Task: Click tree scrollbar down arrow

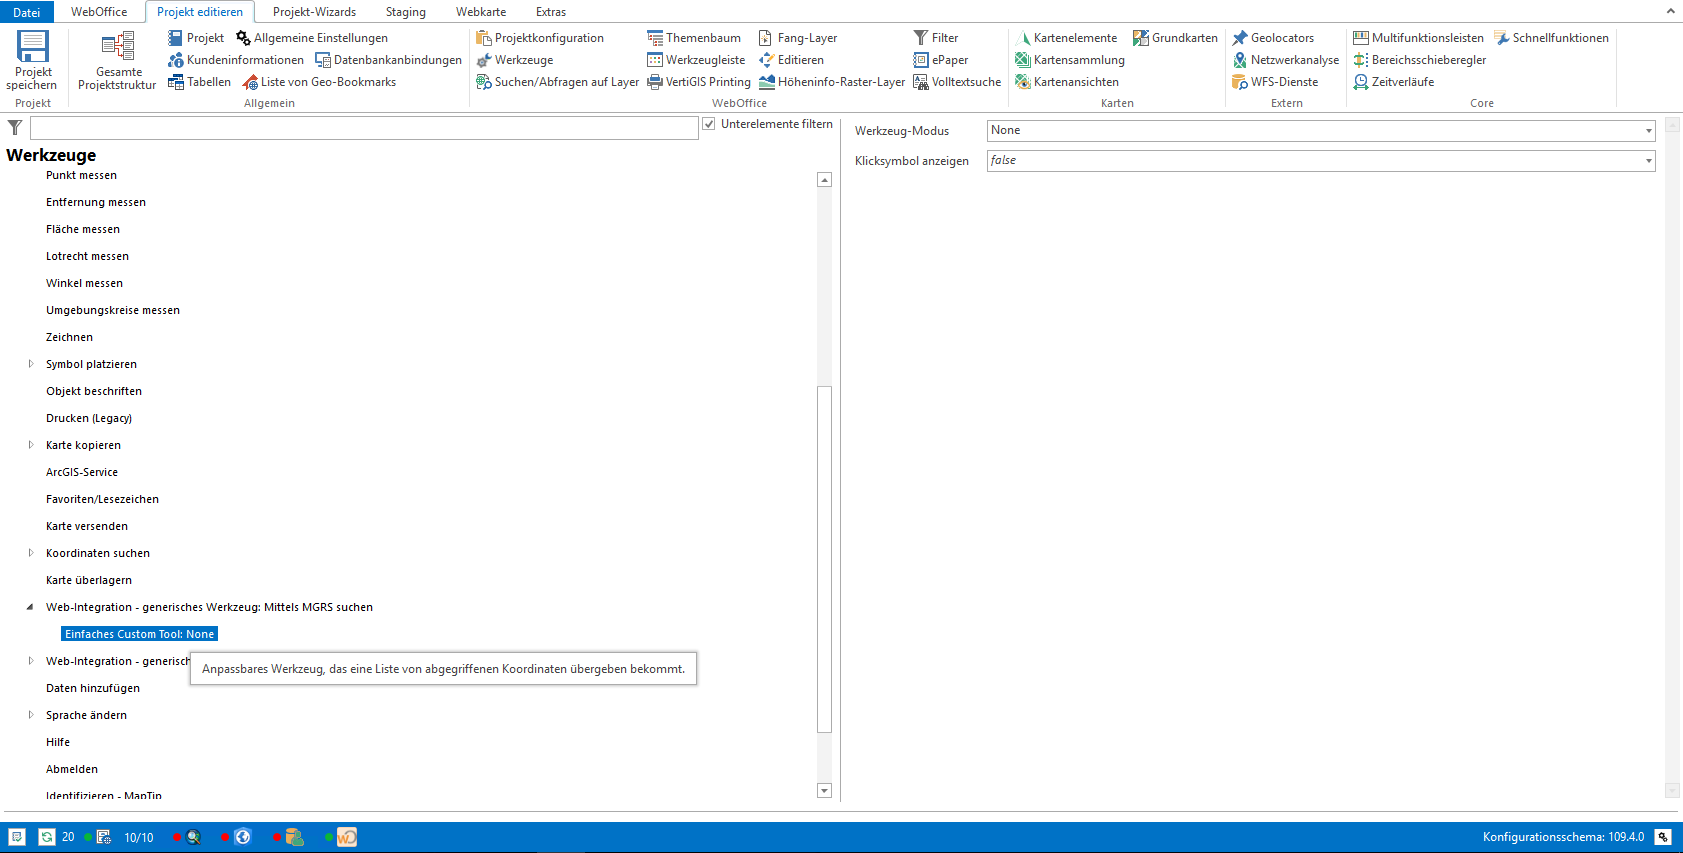Action: (x=825, y=791)
